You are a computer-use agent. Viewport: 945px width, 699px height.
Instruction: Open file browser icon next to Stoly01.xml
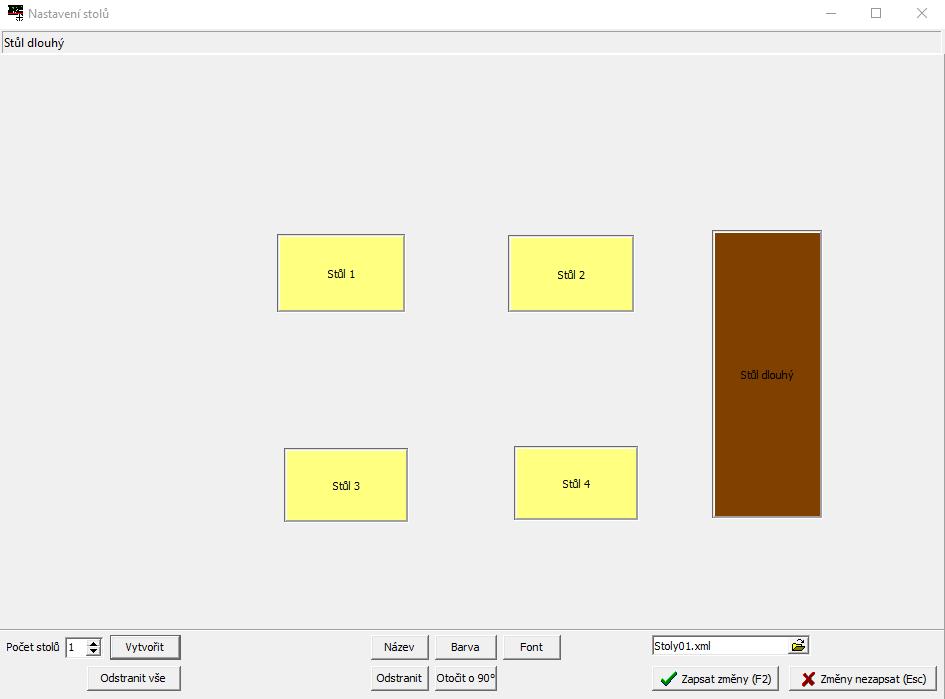click(x=798, y=645)
